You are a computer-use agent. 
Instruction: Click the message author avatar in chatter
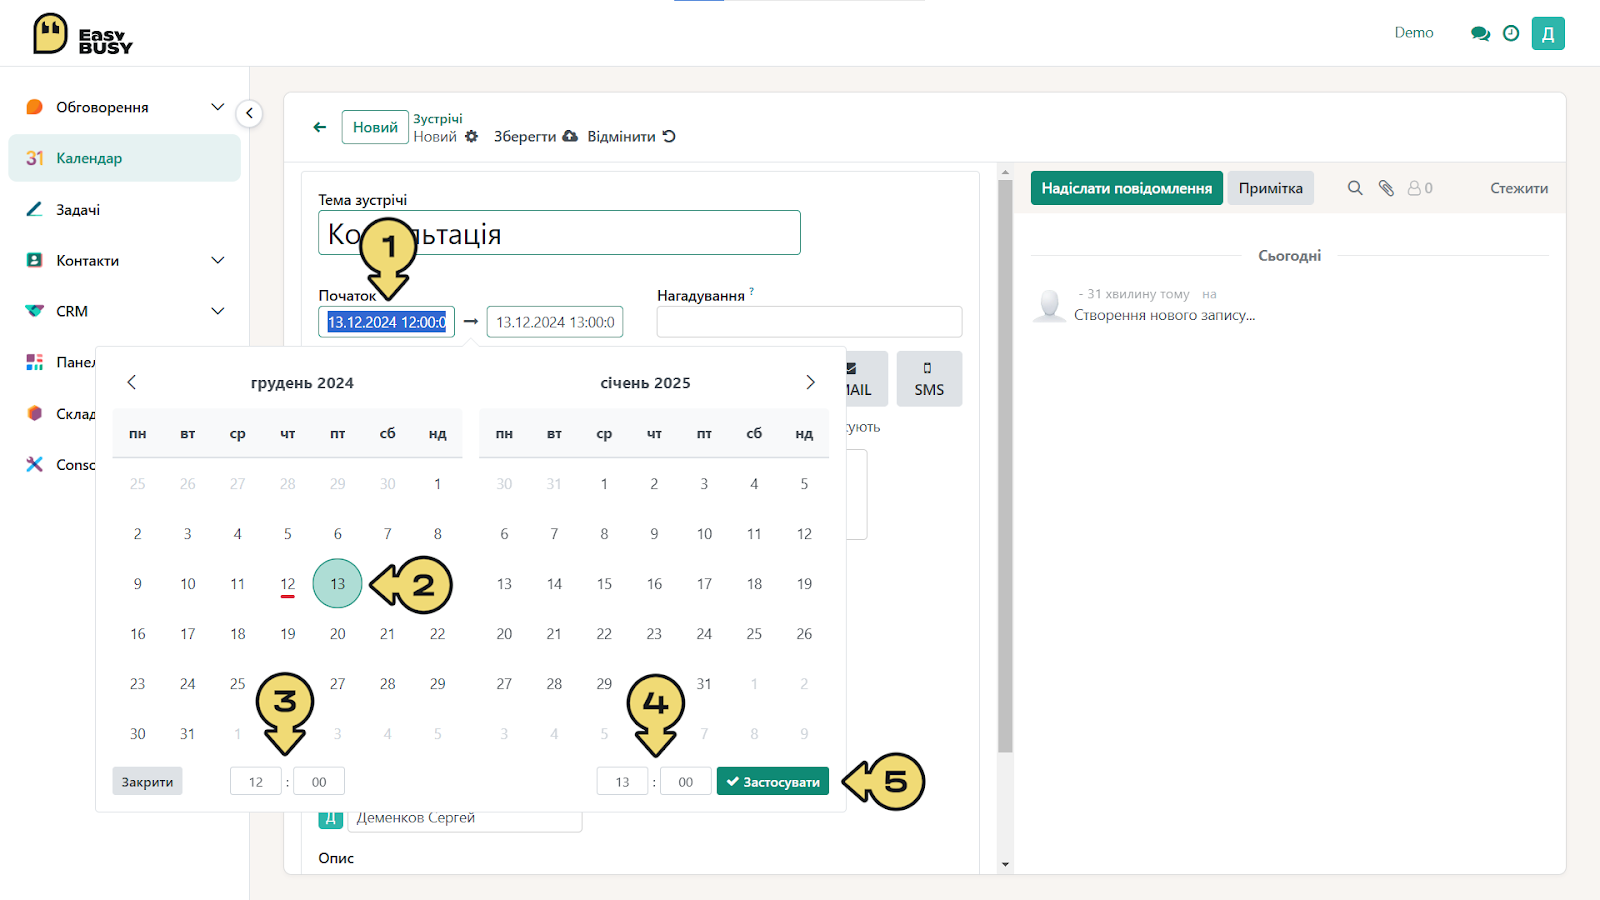[1049, 304]
